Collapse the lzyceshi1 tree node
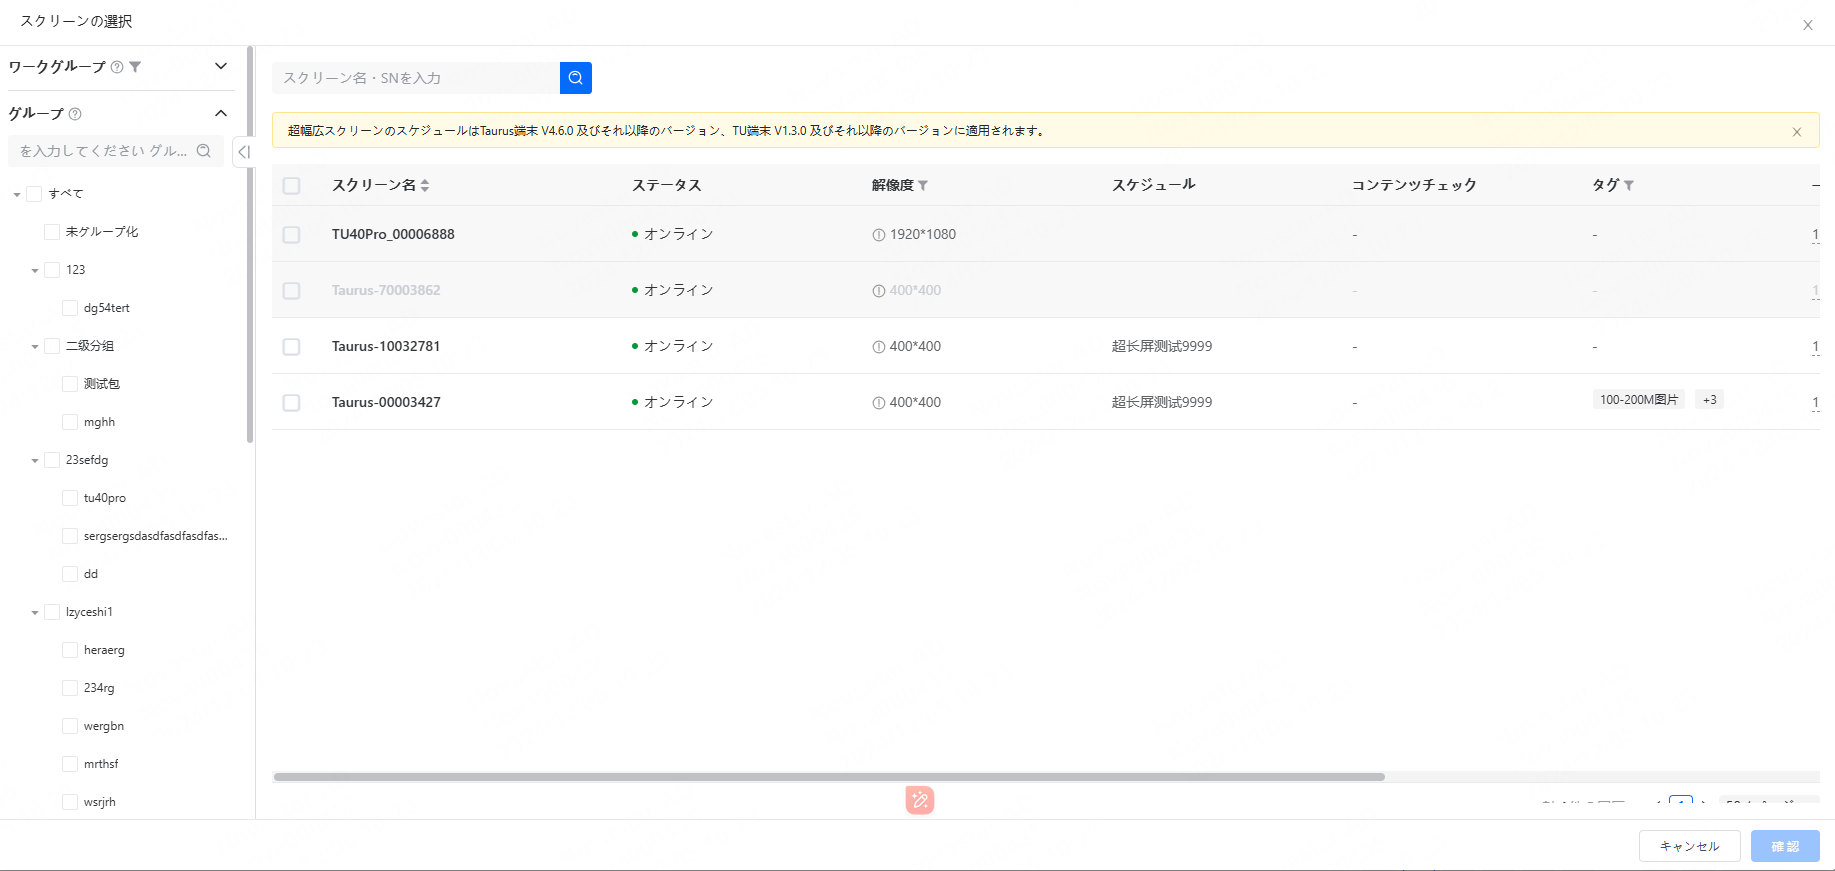This screenshot has width=1835, height=871. click(35, 613)
